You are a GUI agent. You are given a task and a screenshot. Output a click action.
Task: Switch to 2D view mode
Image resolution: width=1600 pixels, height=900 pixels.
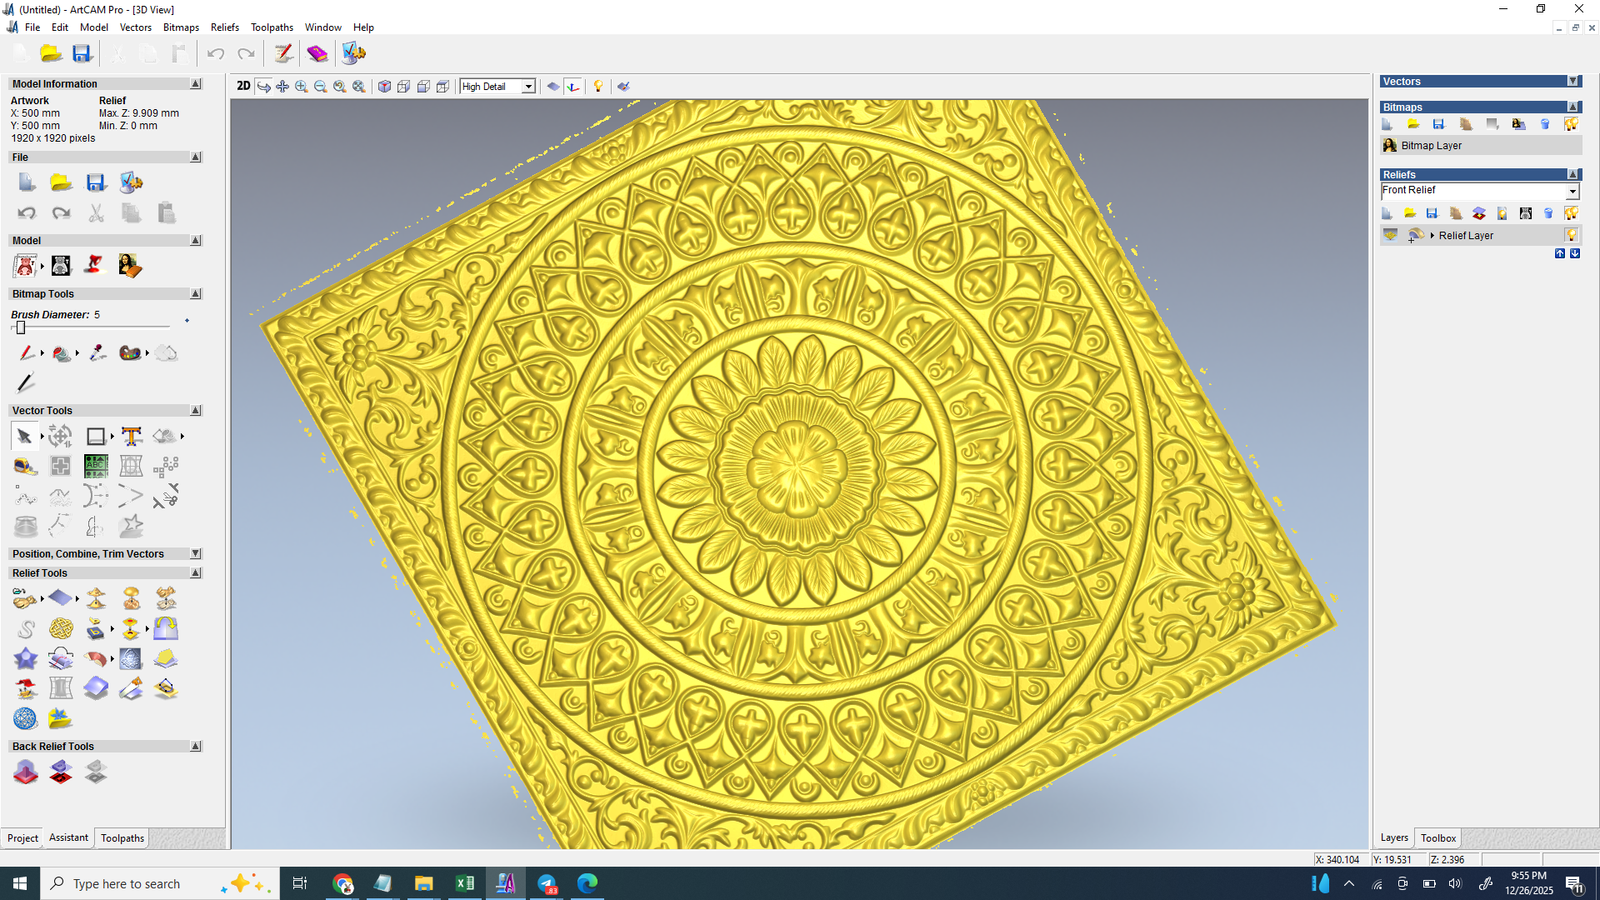[243, 86]
